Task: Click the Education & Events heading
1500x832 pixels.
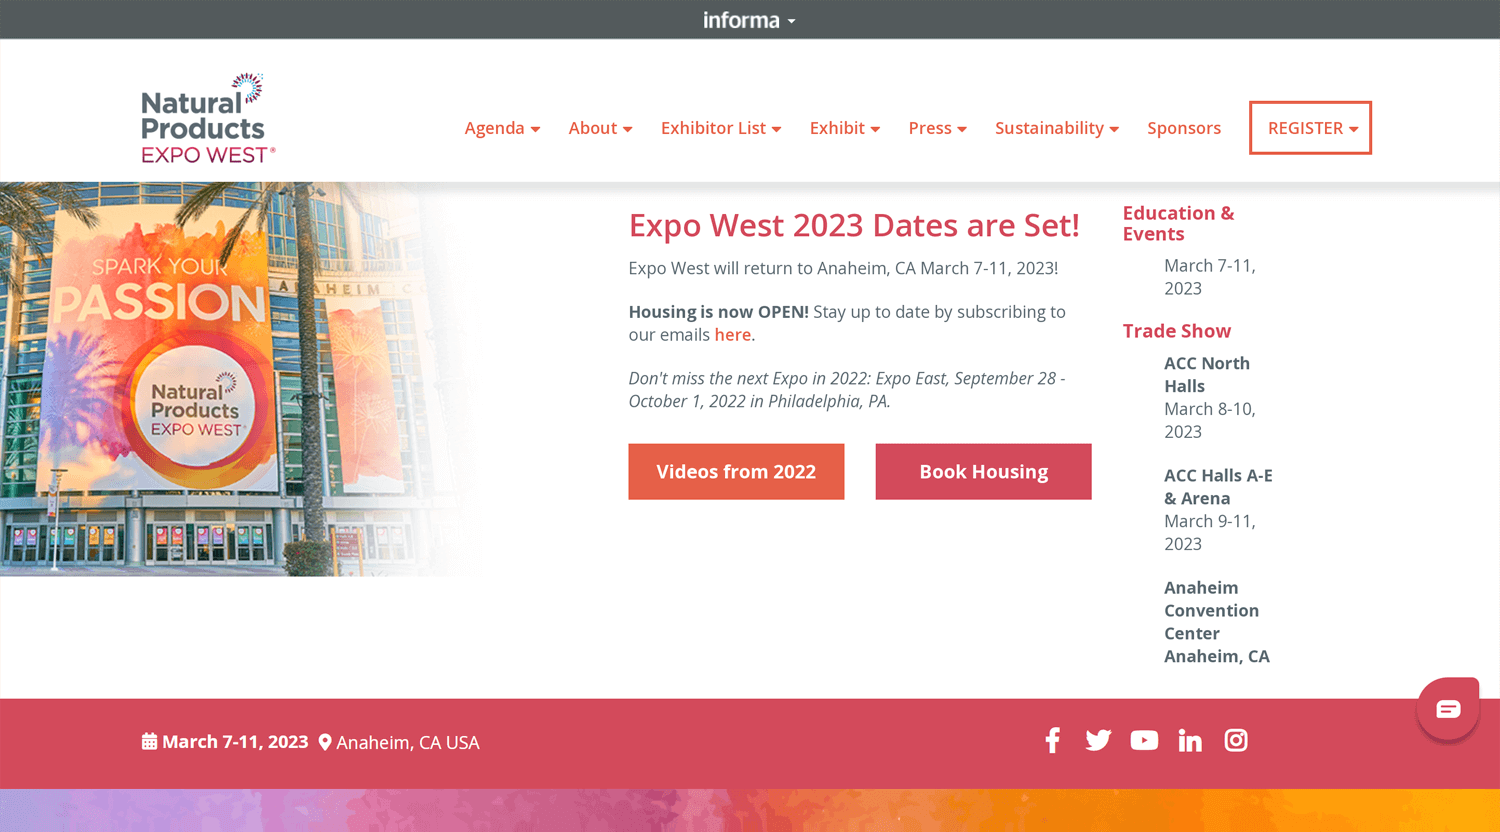Action: click(1178, 223)
